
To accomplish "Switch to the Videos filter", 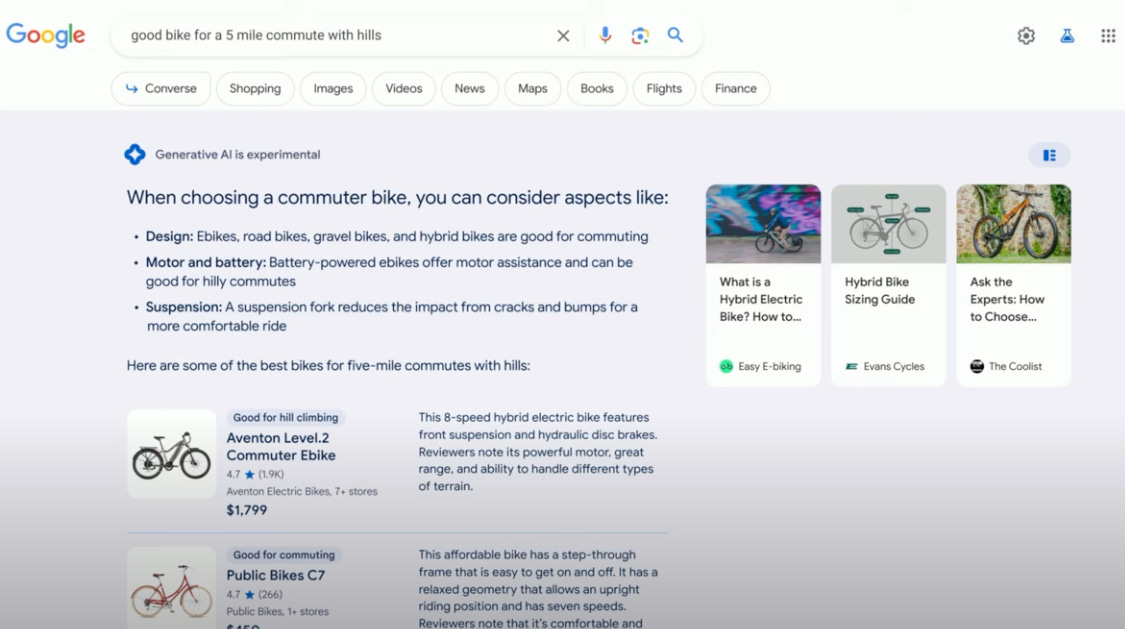I will point(403,88).
